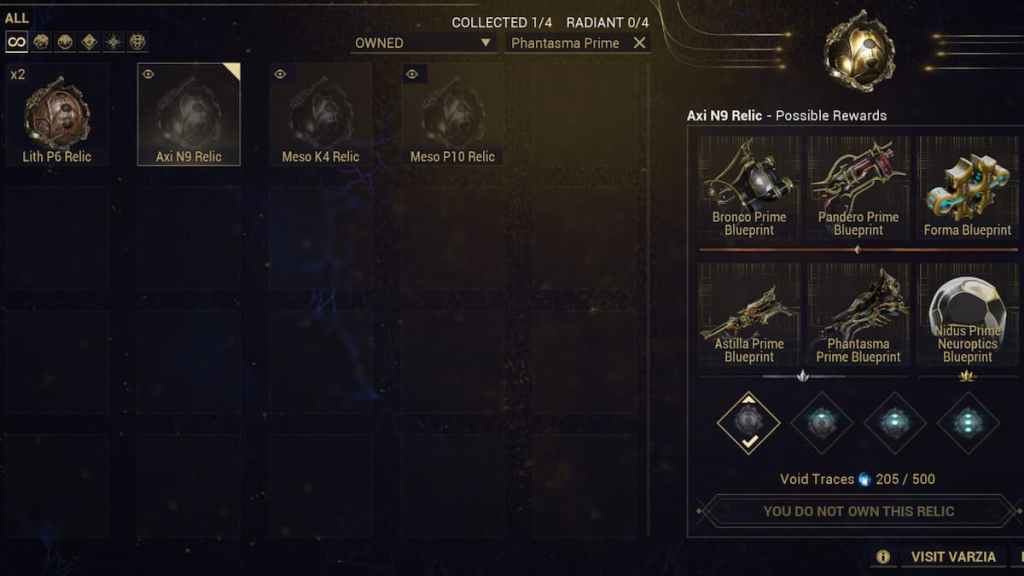The image size is (1024, 576).
Task: Choose the Flawless refinement level icon
Action: coord(895,423)
